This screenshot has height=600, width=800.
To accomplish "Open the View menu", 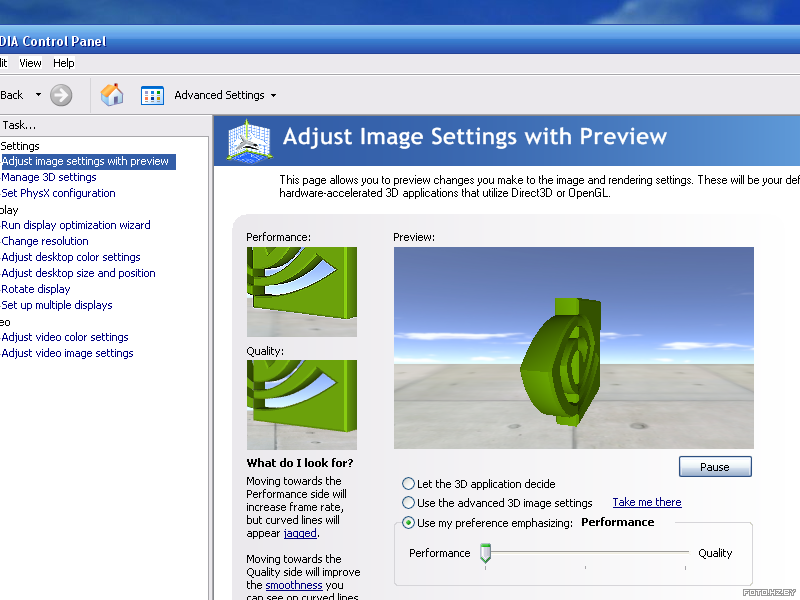I will pyautogui.click(x=30, y=63).
